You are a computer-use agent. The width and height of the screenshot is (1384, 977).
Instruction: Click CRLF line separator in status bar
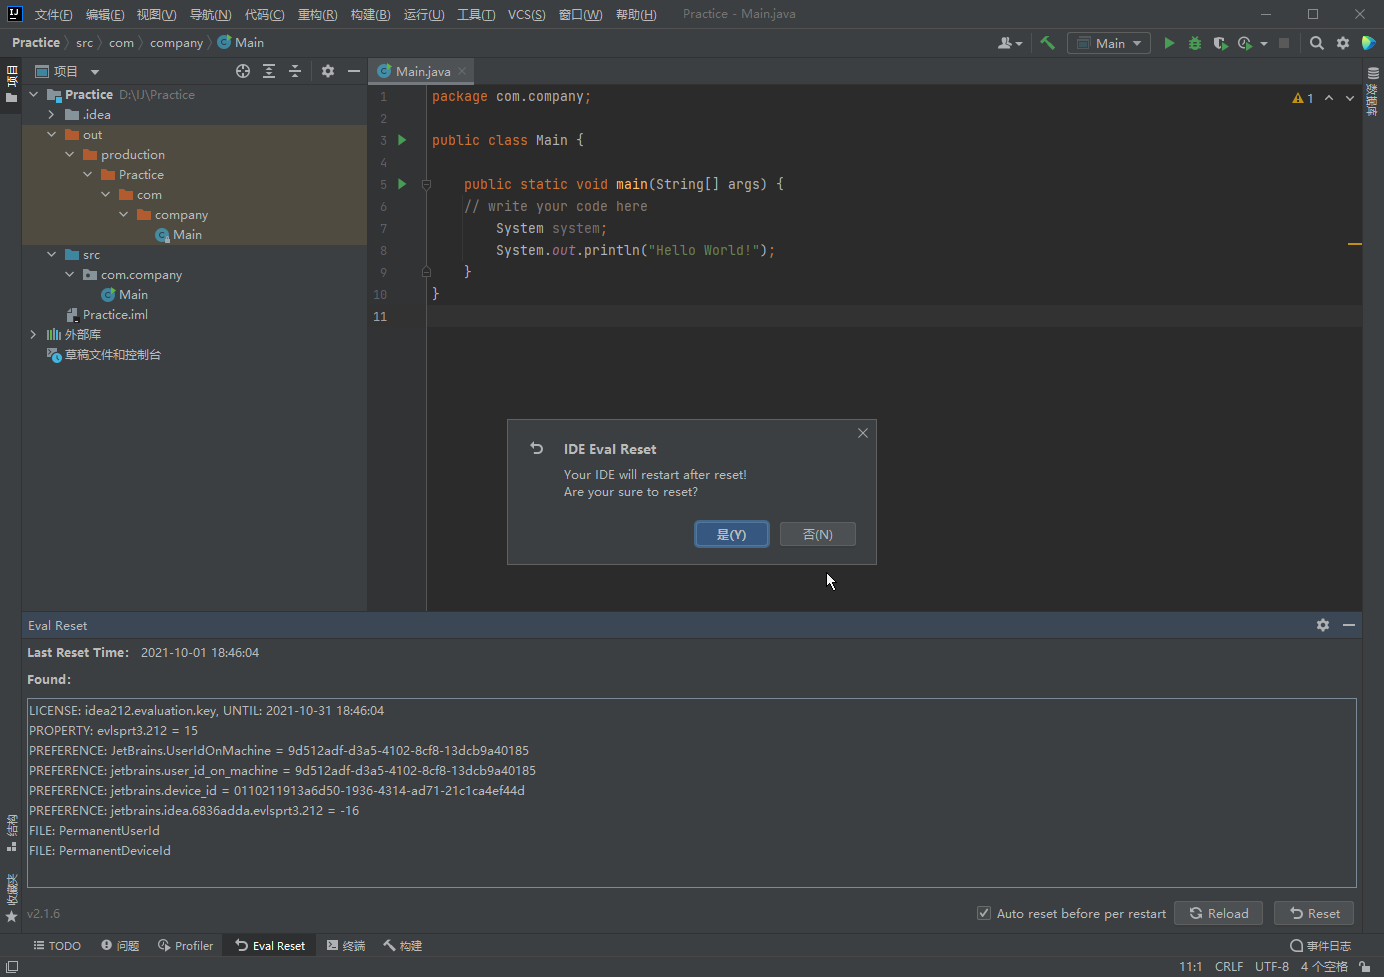(1229, 967)
